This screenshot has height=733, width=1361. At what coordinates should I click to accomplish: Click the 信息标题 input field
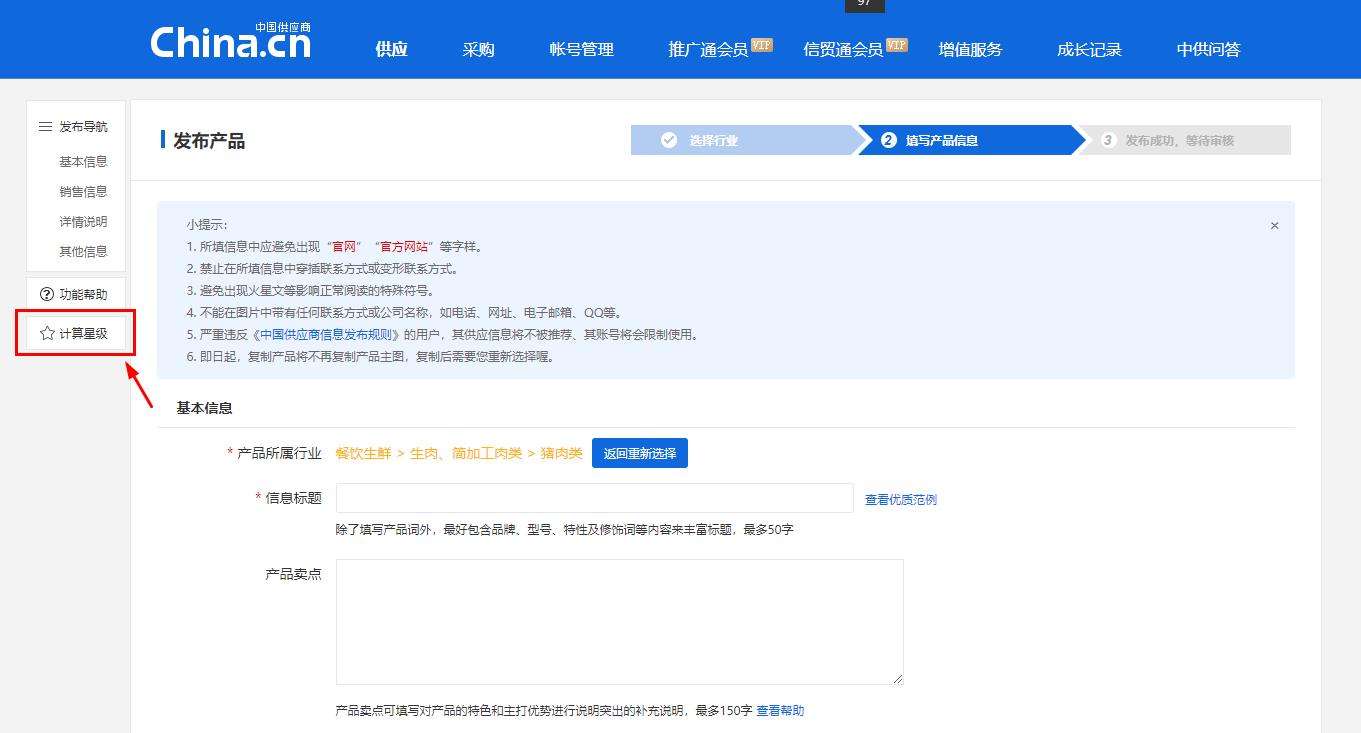click(x=594, y=498)
